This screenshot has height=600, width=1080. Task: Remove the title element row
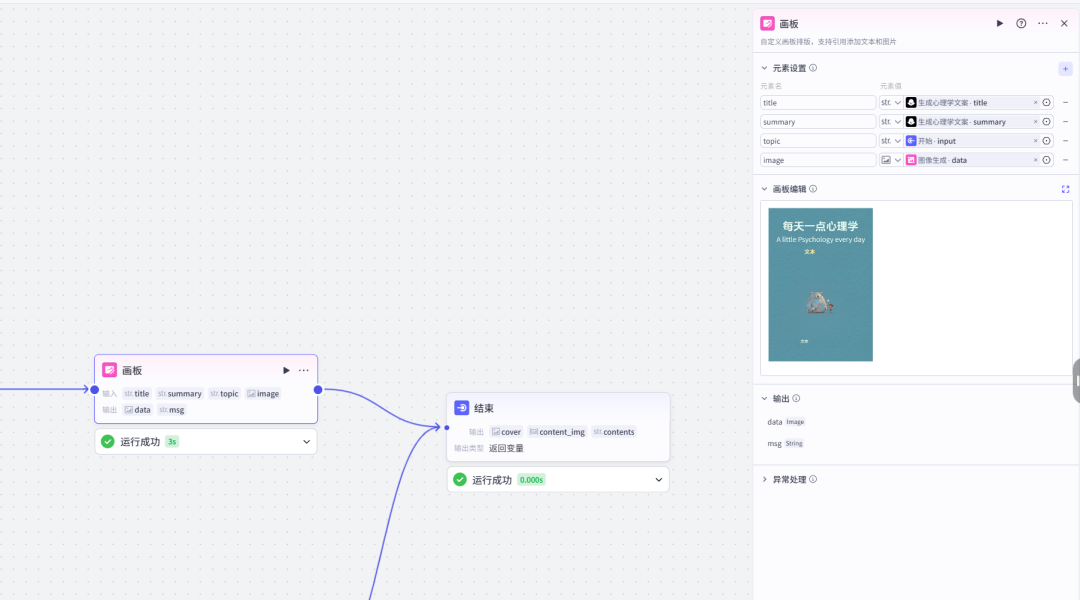(1066, 103)
